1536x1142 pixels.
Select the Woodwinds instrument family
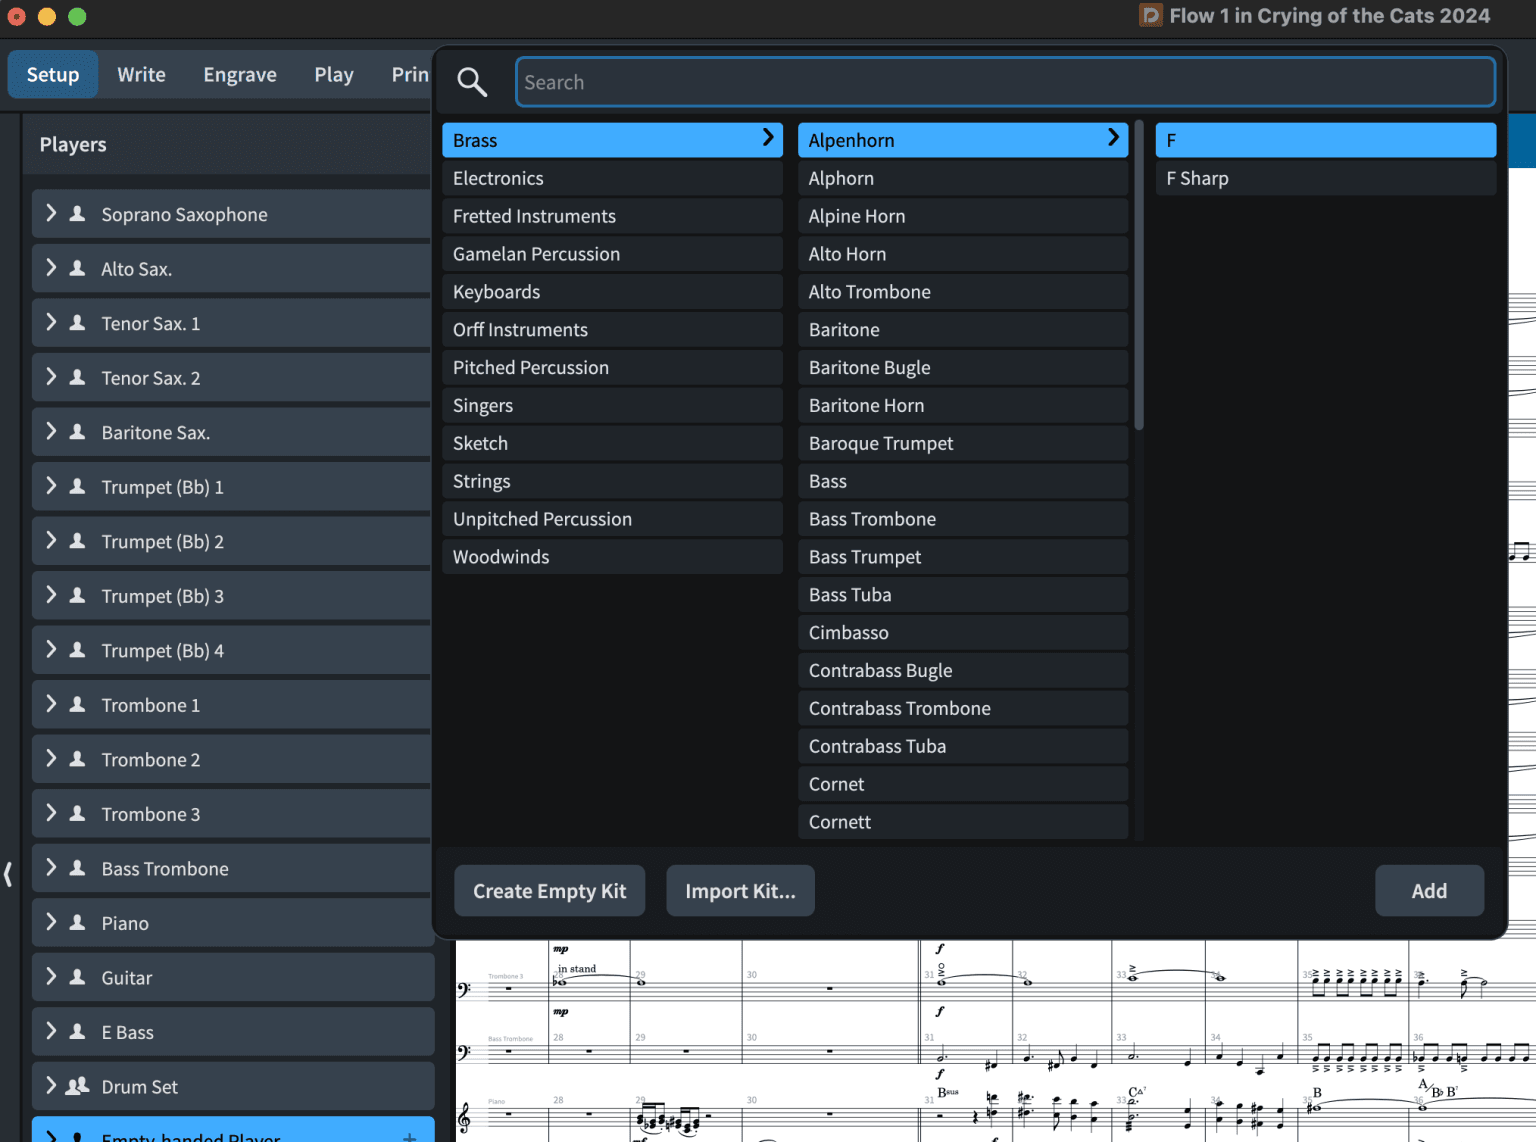tap(612, 557)
